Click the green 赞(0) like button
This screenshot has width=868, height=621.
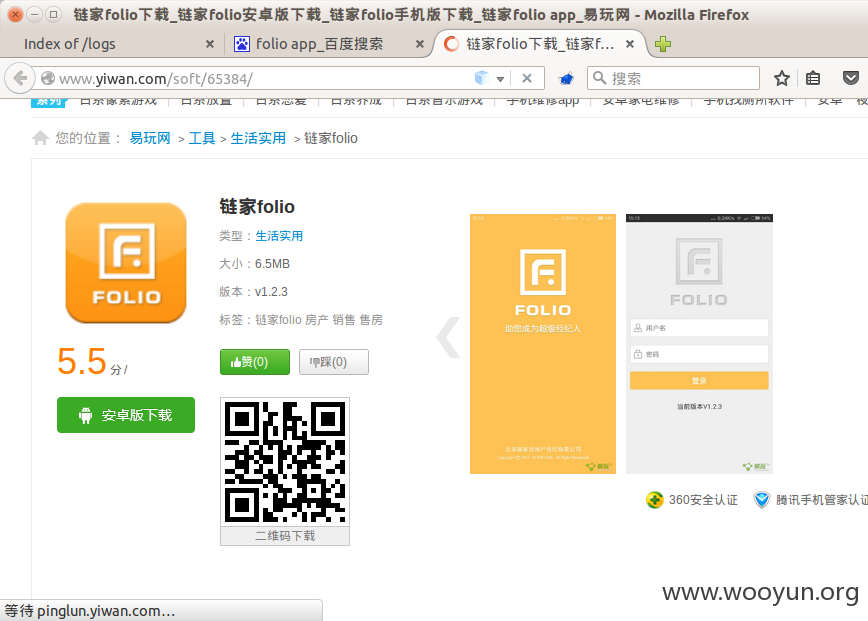point(255,362)
